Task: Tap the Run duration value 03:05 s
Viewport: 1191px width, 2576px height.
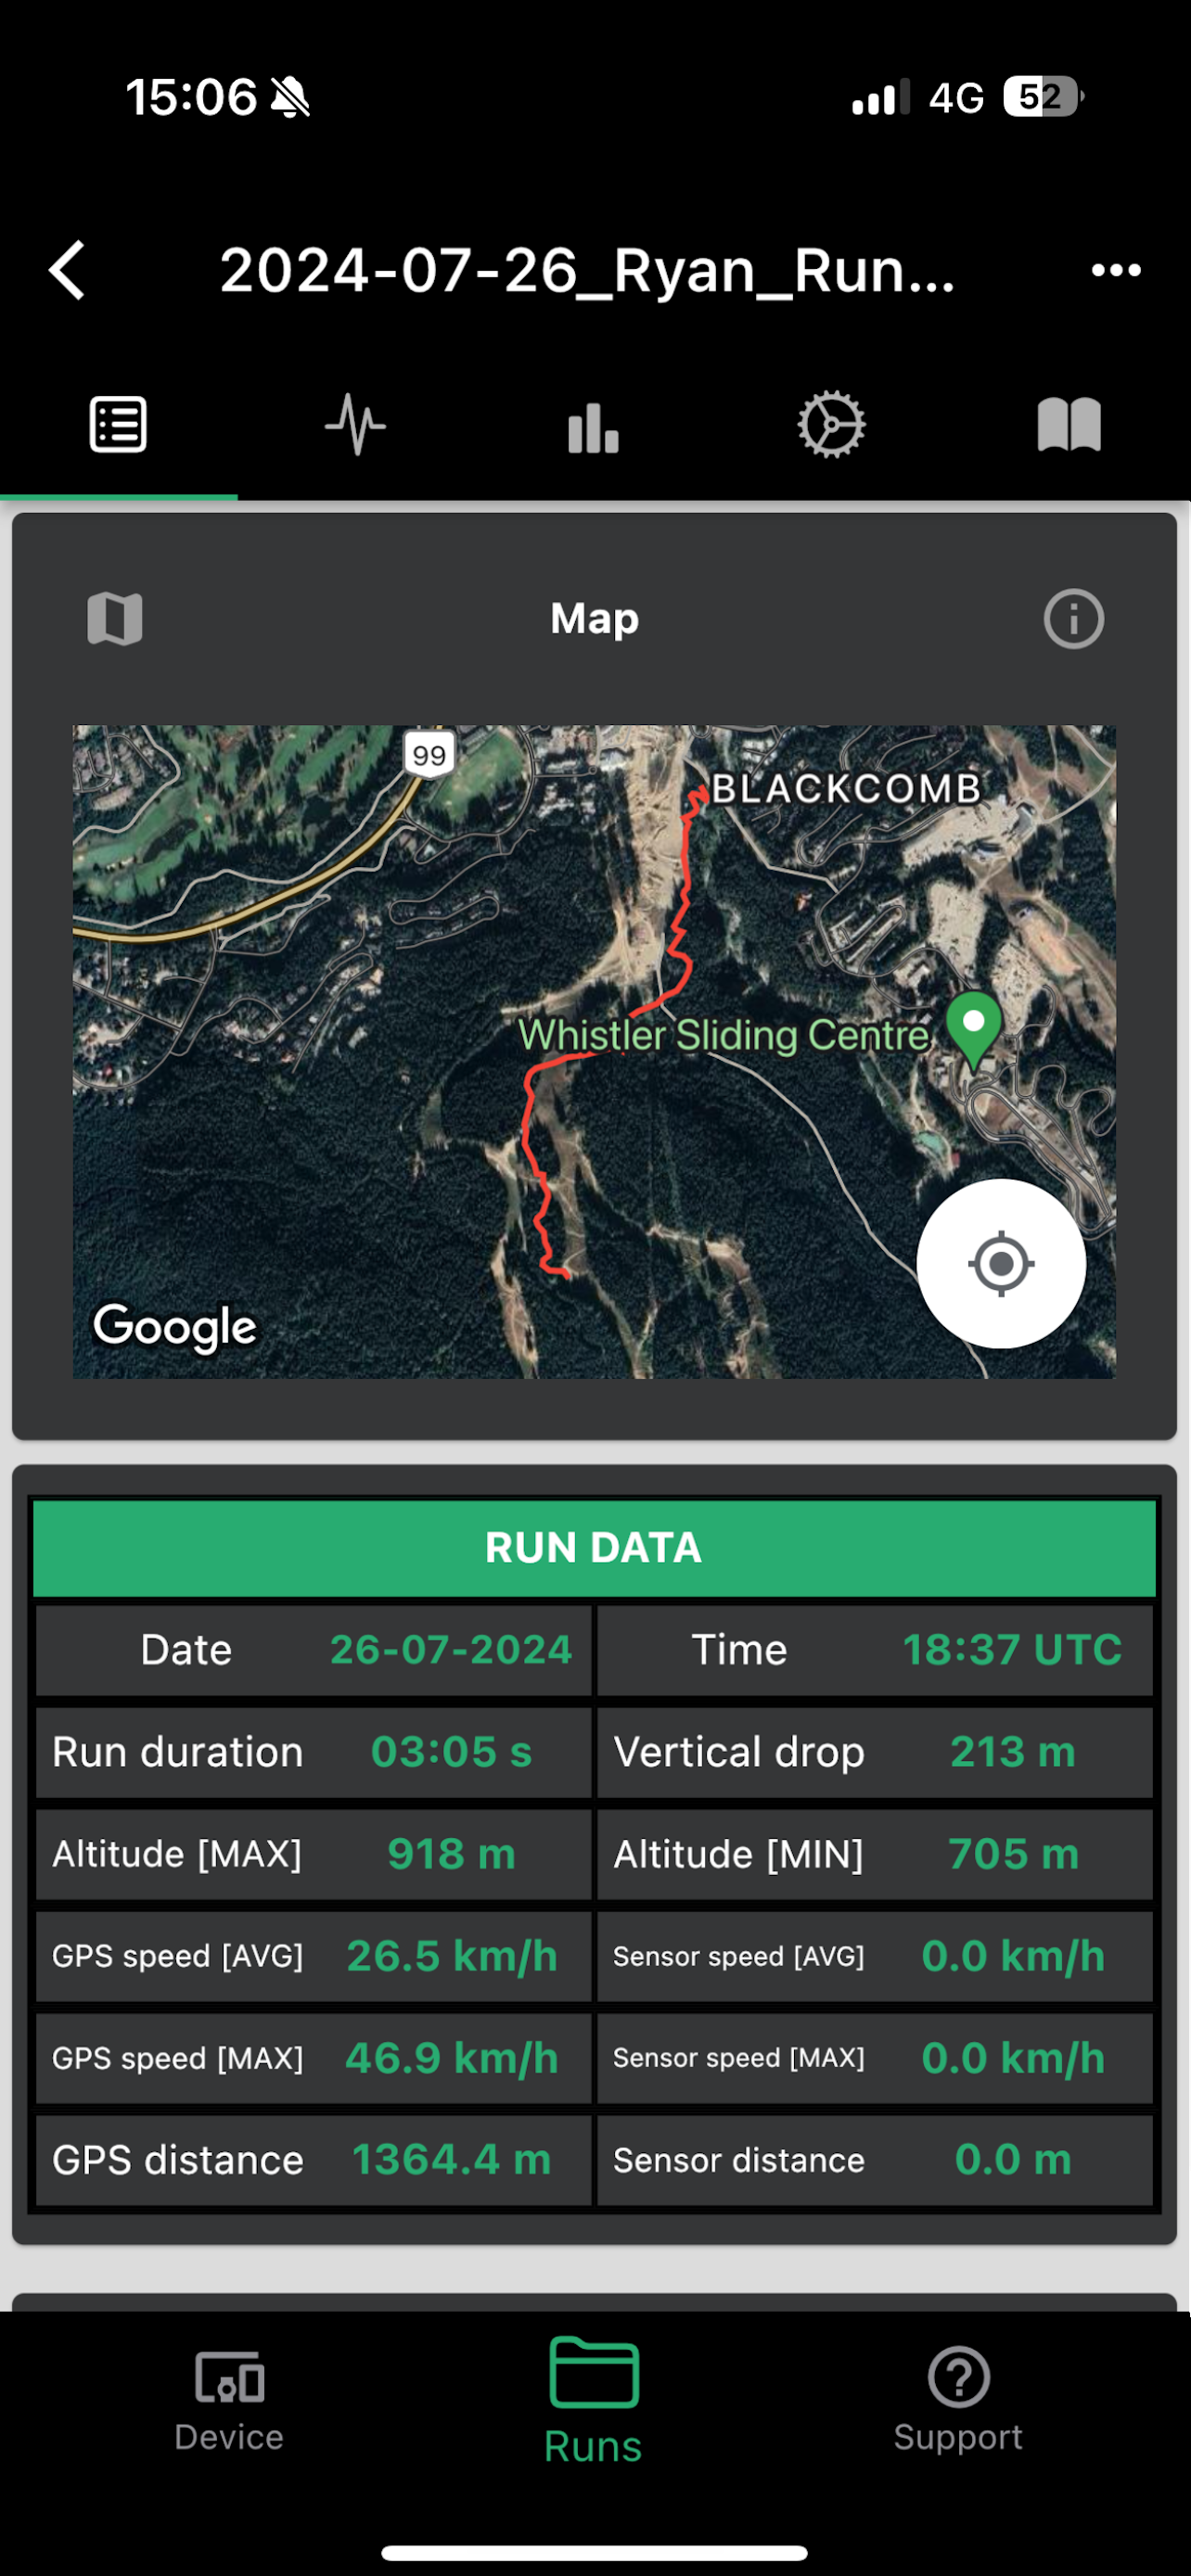Action: coord(451,1752)
